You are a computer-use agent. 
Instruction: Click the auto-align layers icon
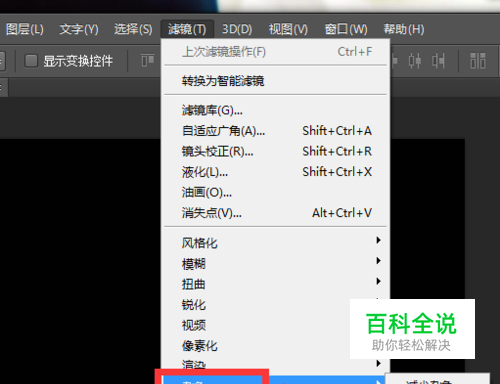478,61
